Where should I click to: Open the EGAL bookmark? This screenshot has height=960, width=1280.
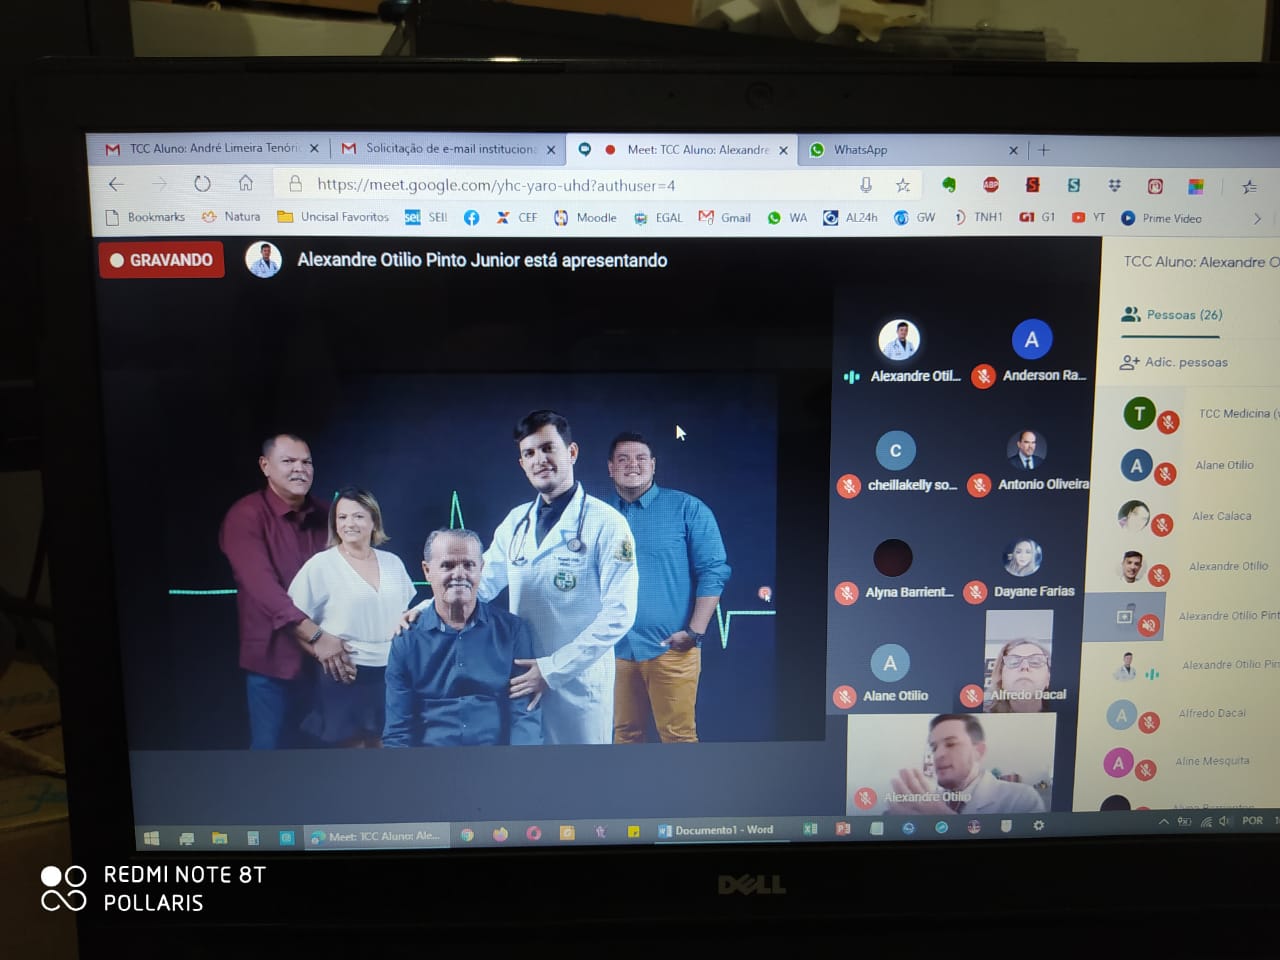(x=659, y=217)
